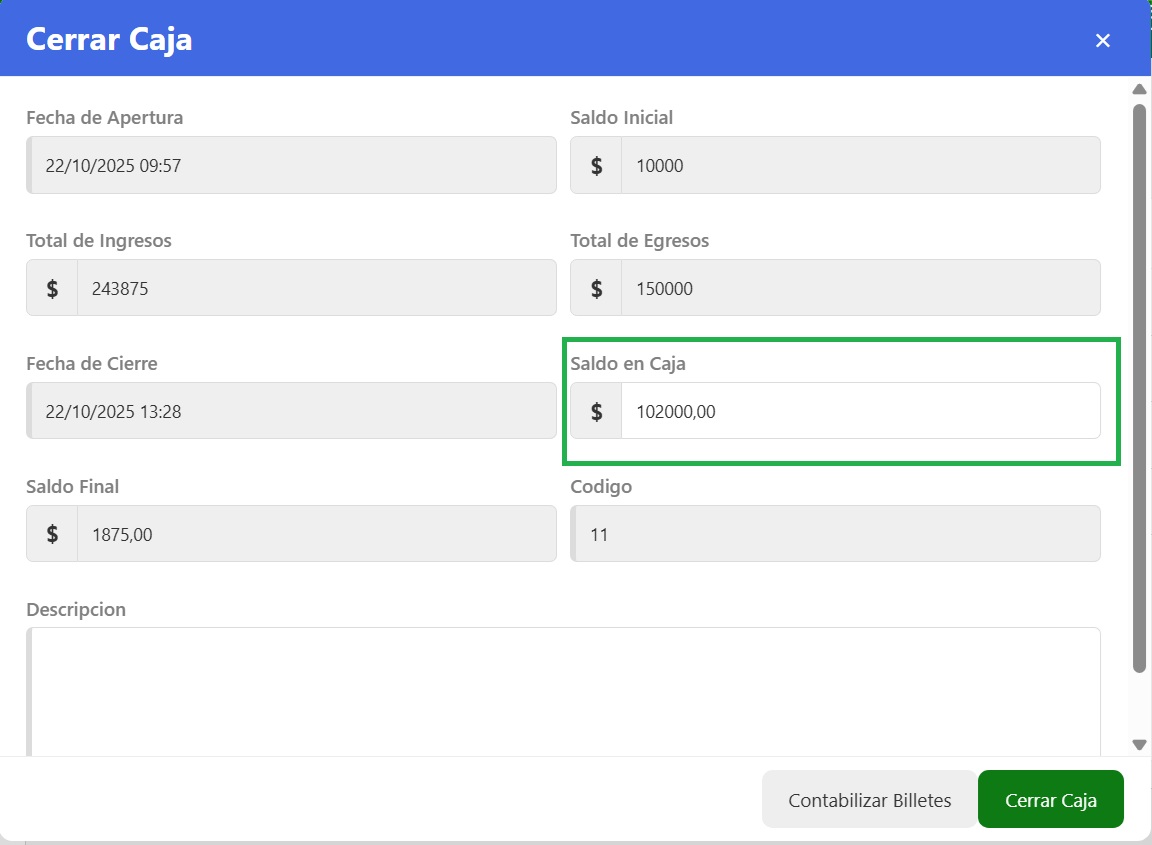This screenshot has width=1152, height=845.
Task: Focus the Saldo en Caja amount field
Action: 860,411
